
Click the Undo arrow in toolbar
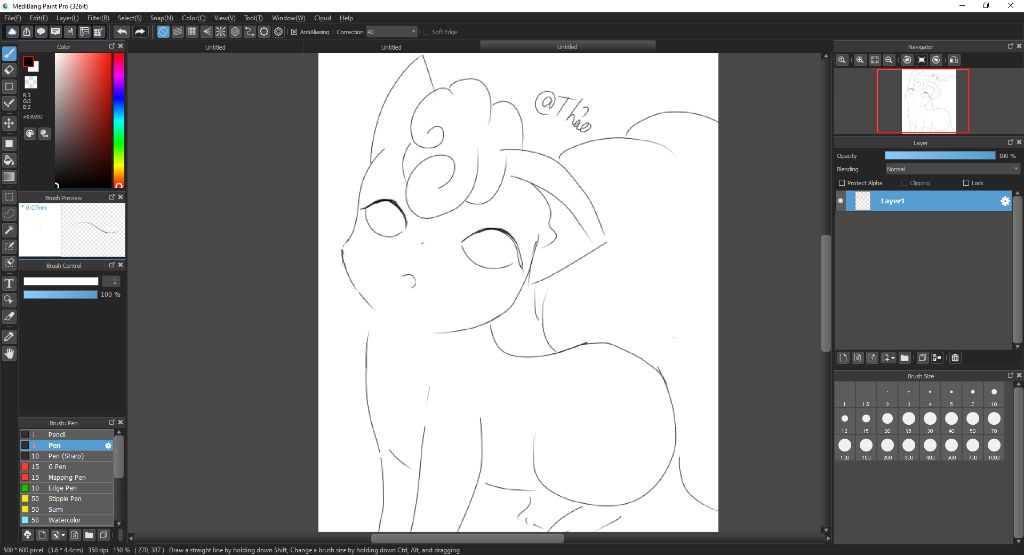[121, 31]
